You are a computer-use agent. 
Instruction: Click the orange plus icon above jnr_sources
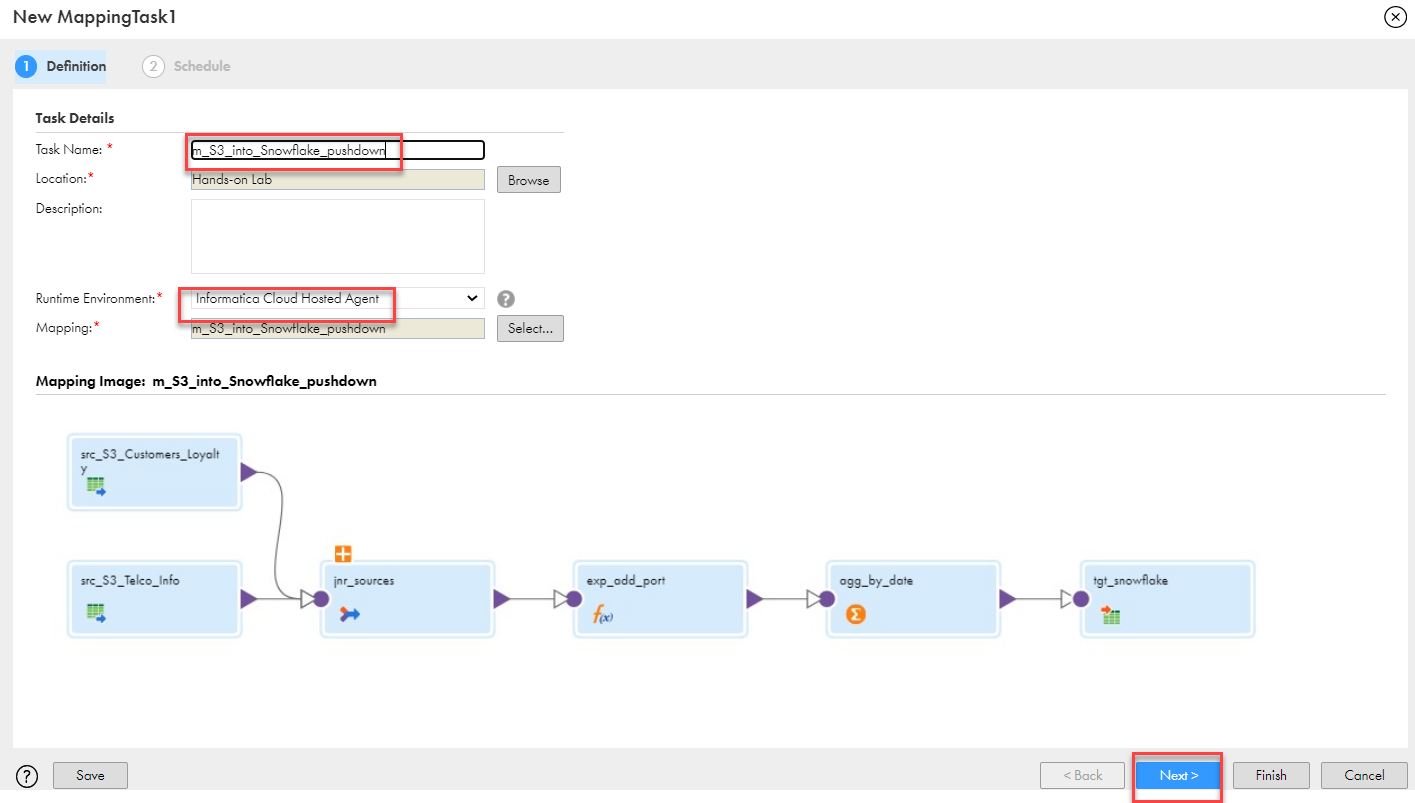point(343,554)
